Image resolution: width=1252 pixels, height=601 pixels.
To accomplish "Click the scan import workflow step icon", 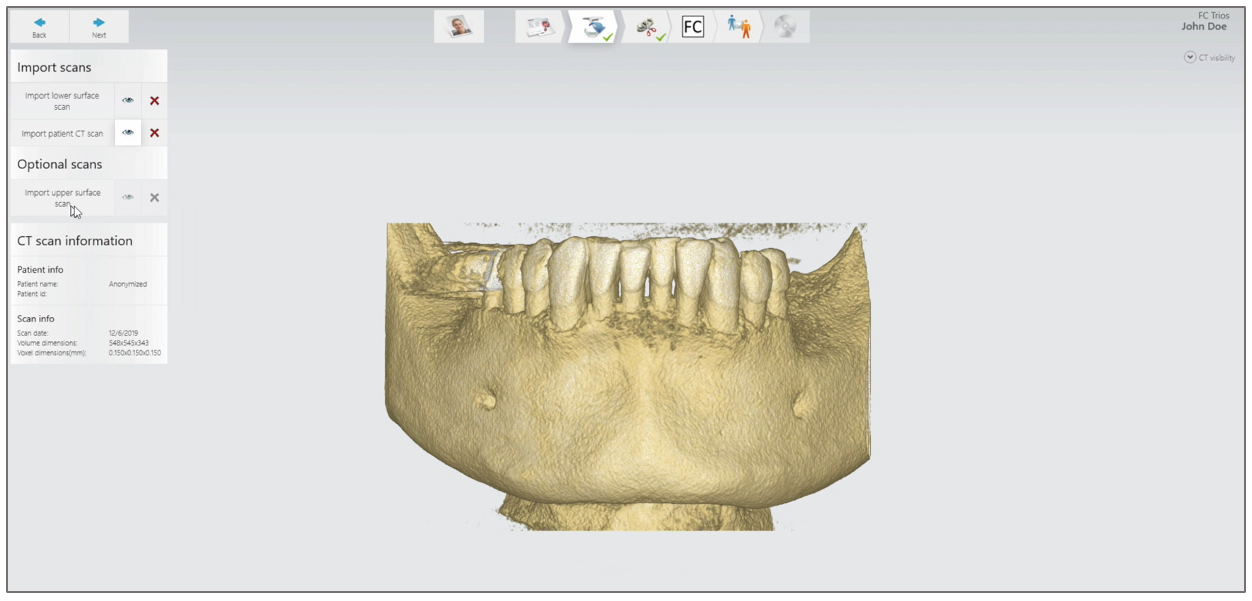I will tap(593, 24).
